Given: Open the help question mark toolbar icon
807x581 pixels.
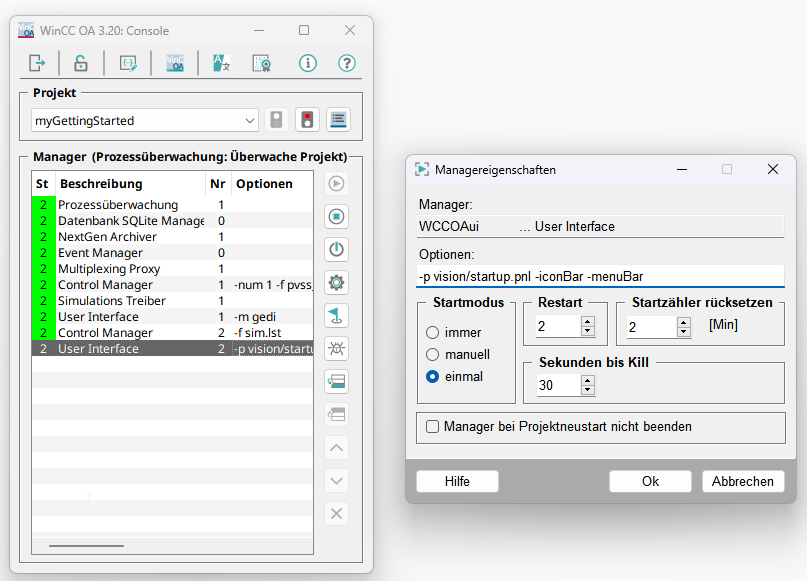Looking at the screenshot, I should 347,63.
